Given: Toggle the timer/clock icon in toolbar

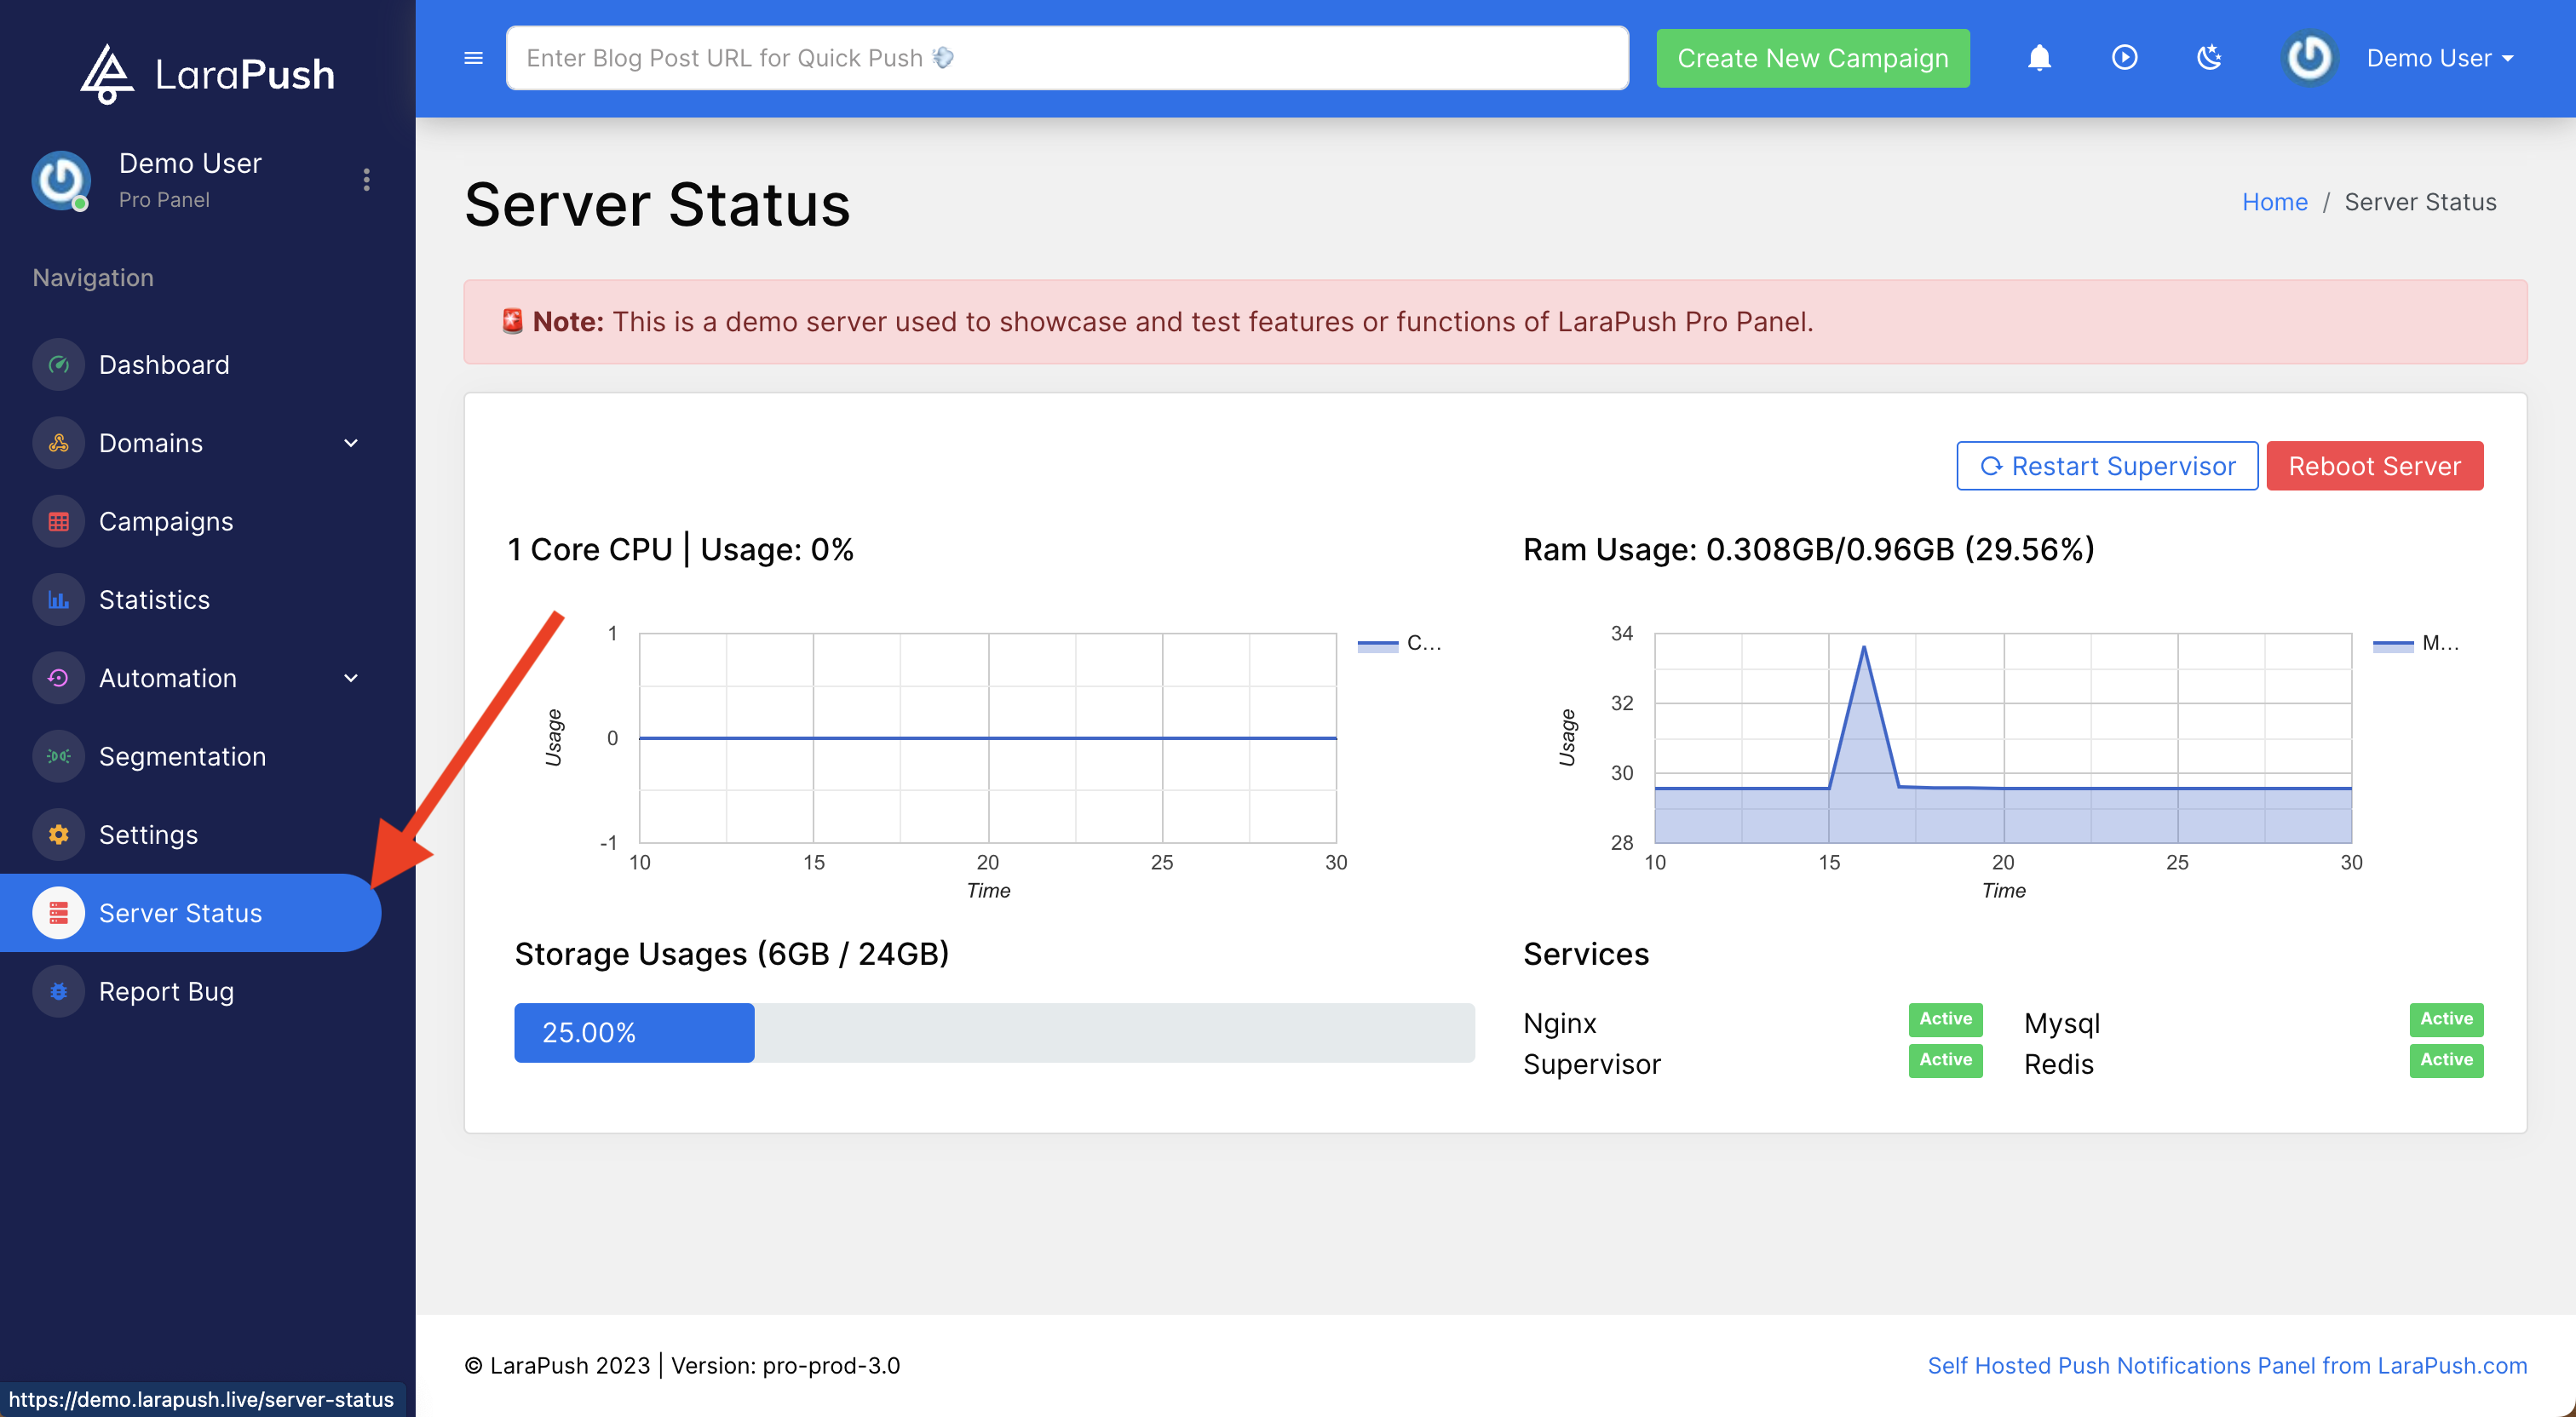Looking at the screenshot, I should click(2120, 58).
